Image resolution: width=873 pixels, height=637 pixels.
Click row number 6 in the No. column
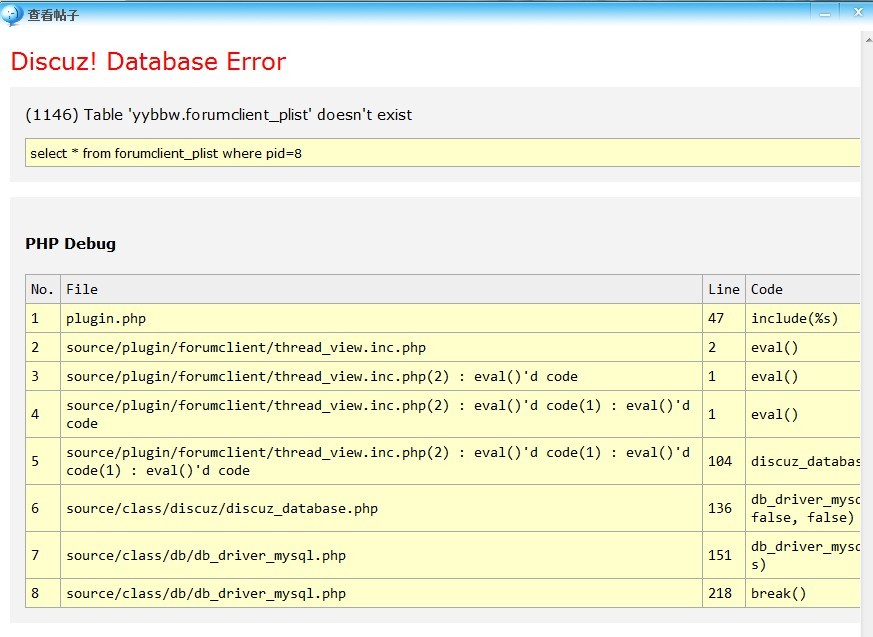click(x=43, y=508)
